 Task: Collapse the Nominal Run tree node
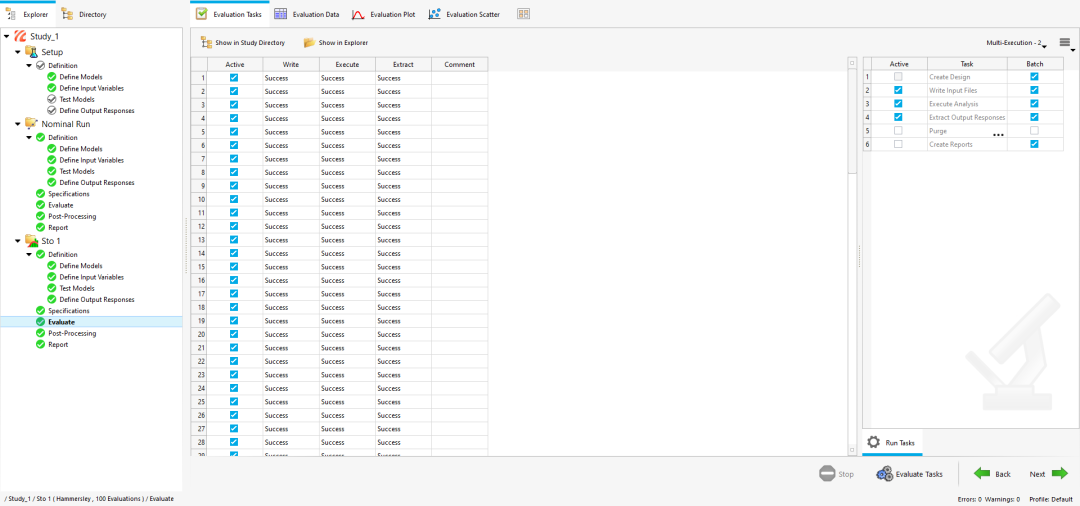click(x=18, y=124)
